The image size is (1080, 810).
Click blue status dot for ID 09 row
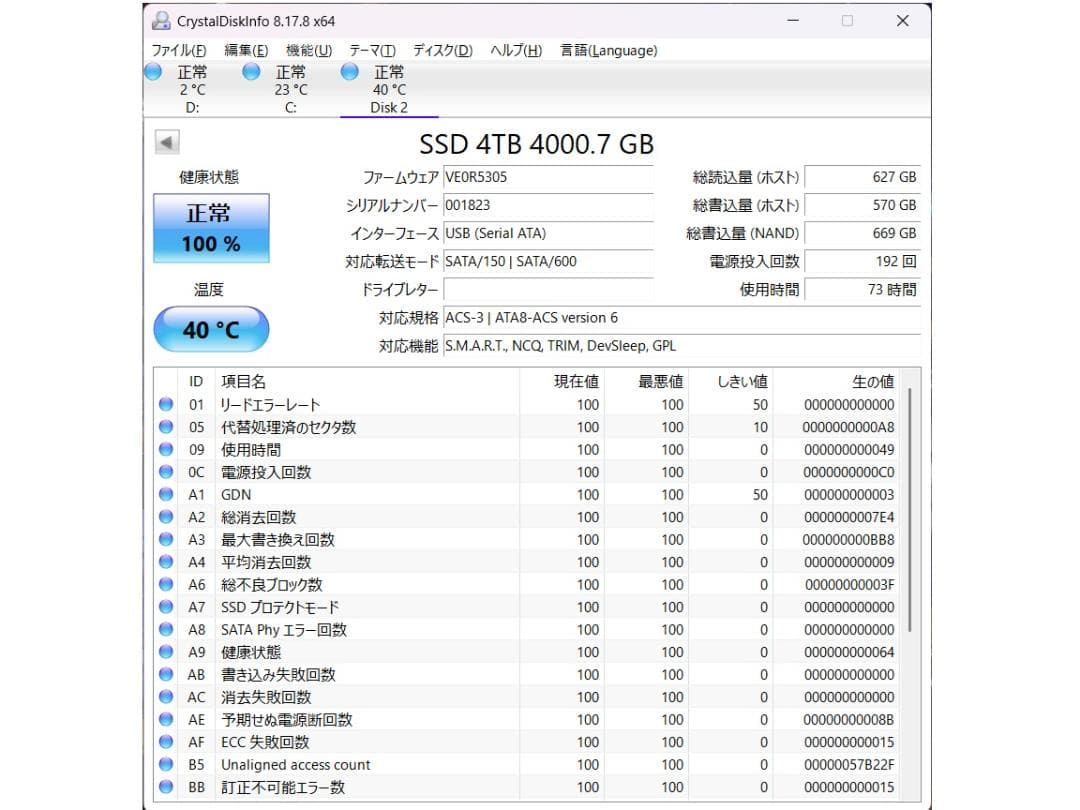pyautogui.click(x=166, y=450)
